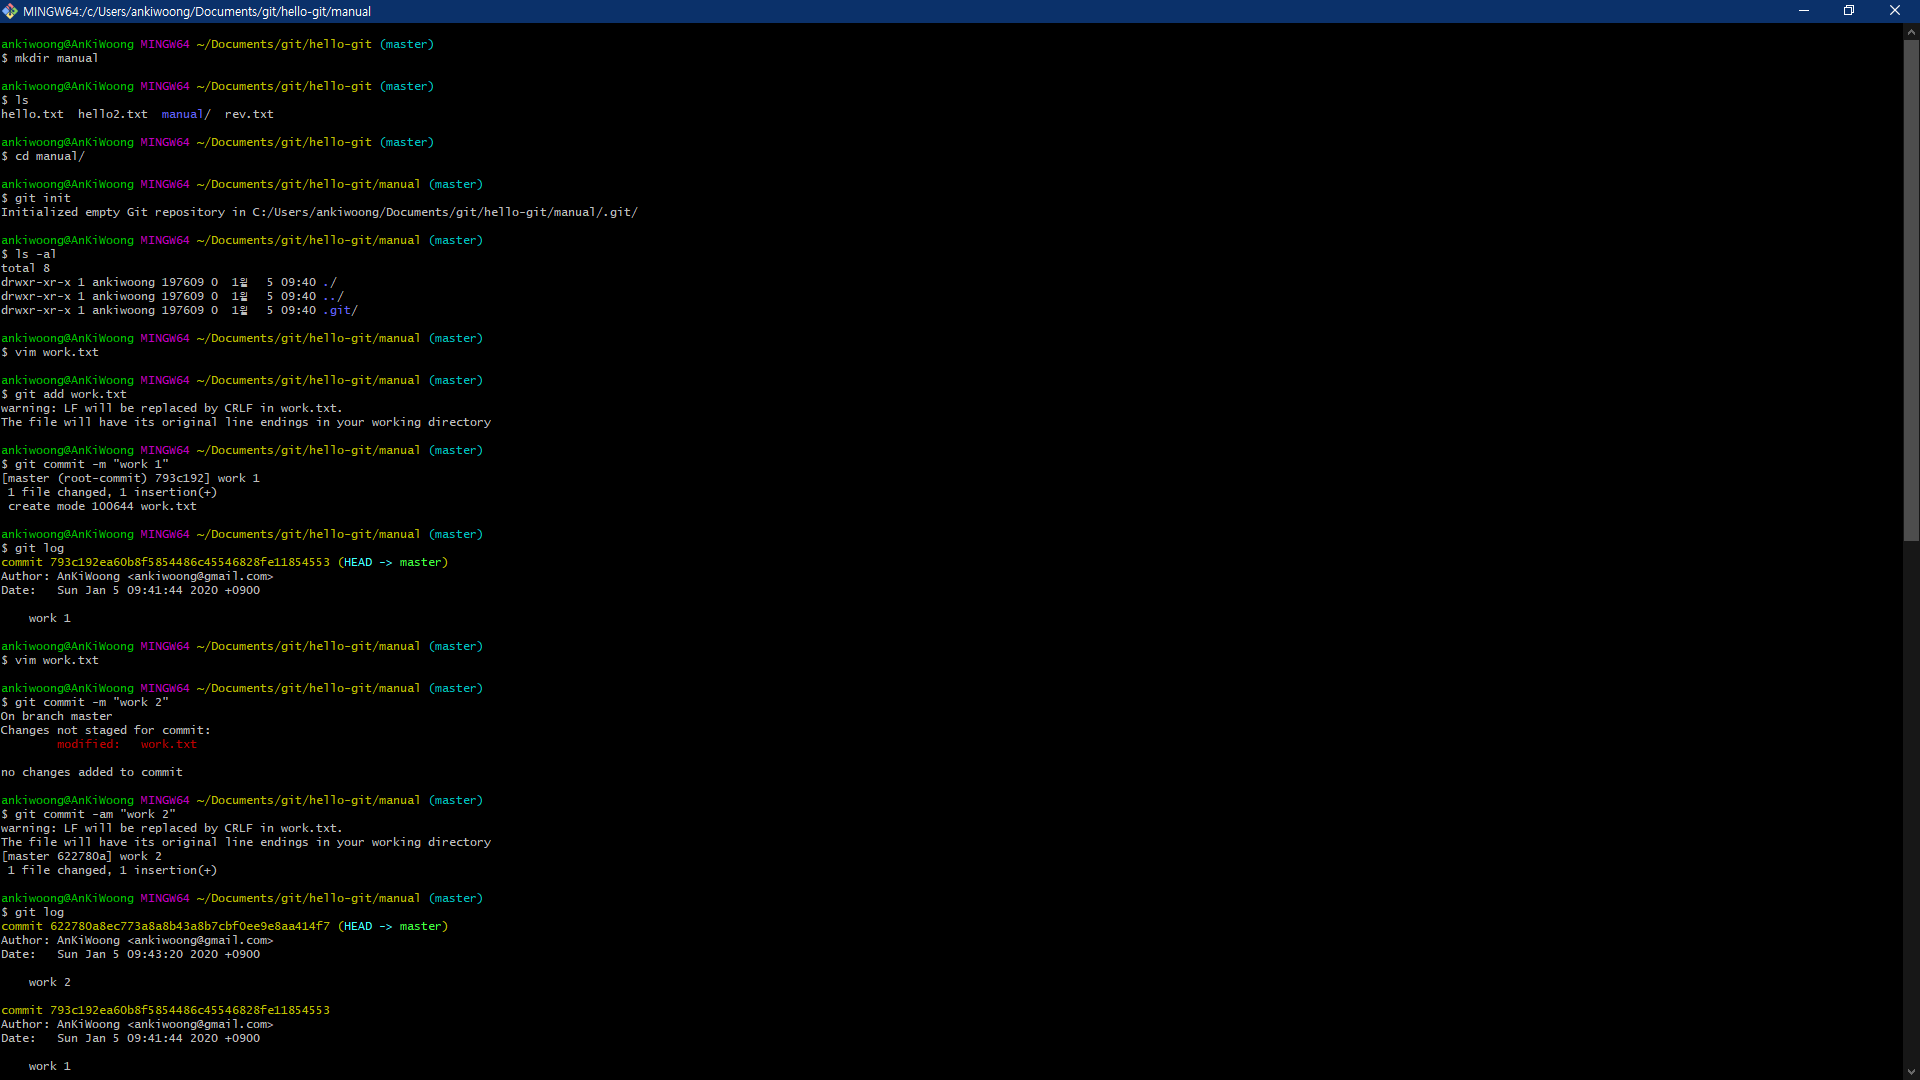Click empty scrollbar track below the thumb
This screenshot has width=1920, height=1080.
point(1911,800)
